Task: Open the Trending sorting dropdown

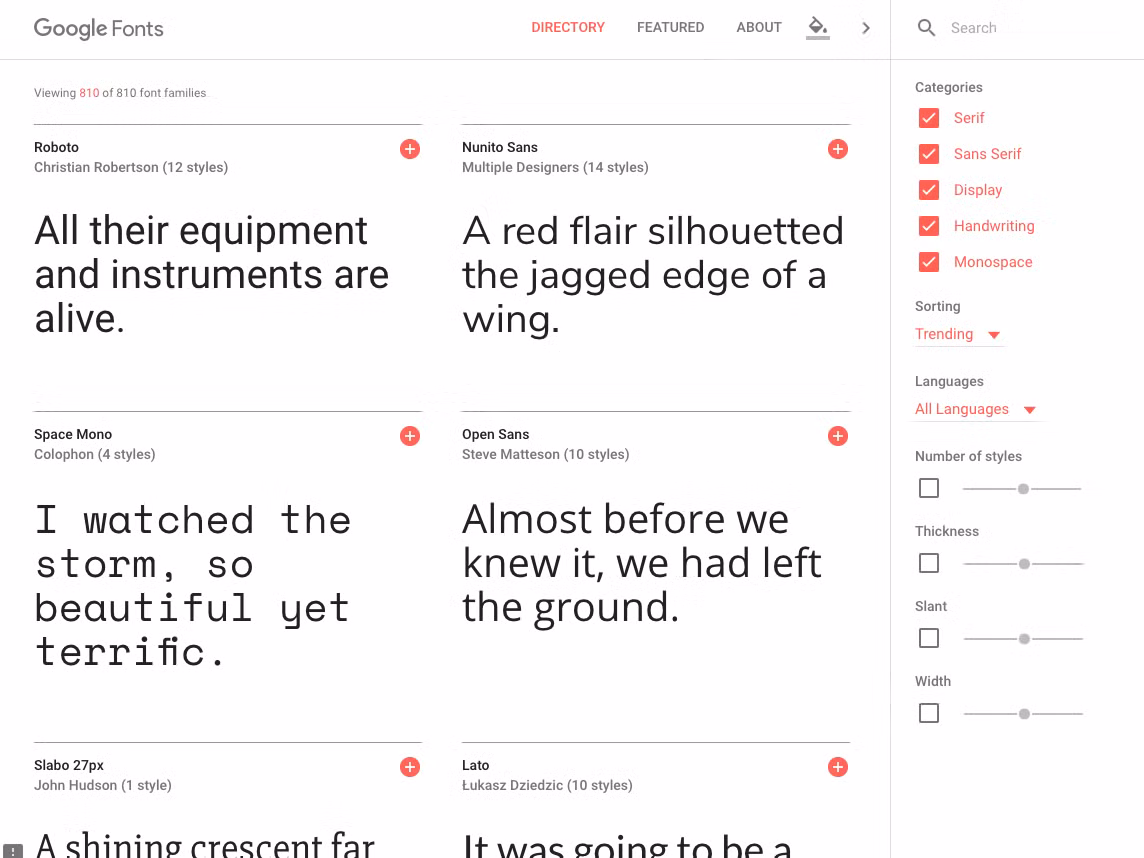Action: [957, 334]
